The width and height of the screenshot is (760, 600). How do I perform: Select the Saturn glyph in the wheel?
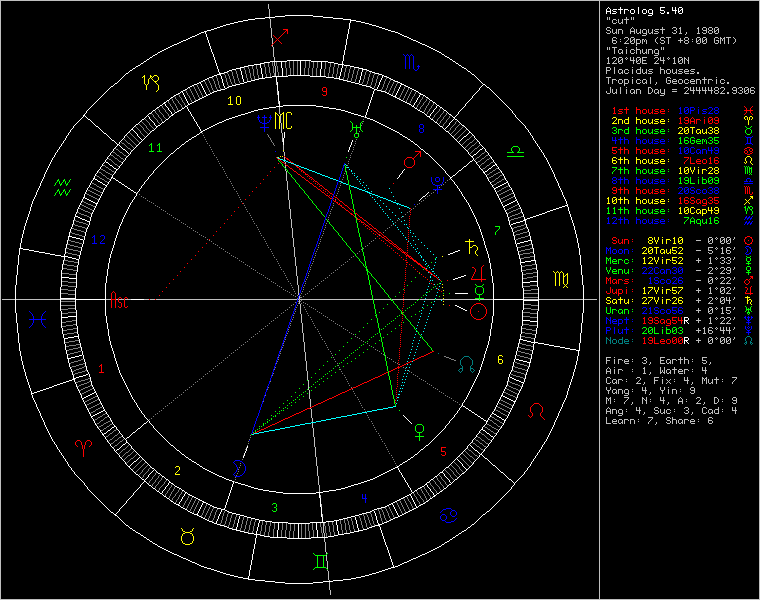tap(472, 247)
